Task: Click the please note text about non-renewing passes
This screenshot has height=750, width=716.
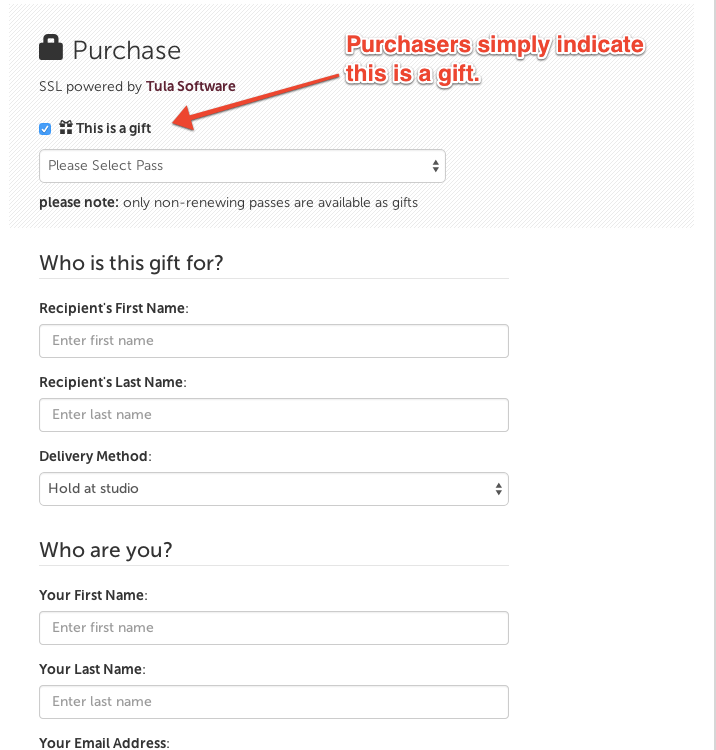Action: pyautogui.click(x=229, y=203)
